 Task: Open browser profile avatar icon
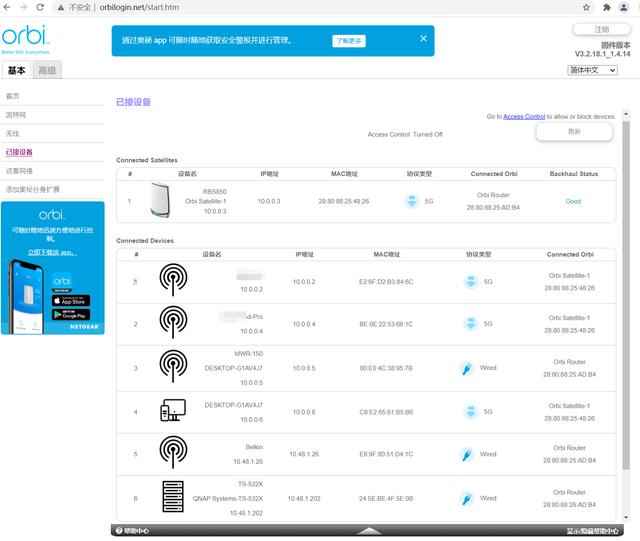(x=624, y=7)
